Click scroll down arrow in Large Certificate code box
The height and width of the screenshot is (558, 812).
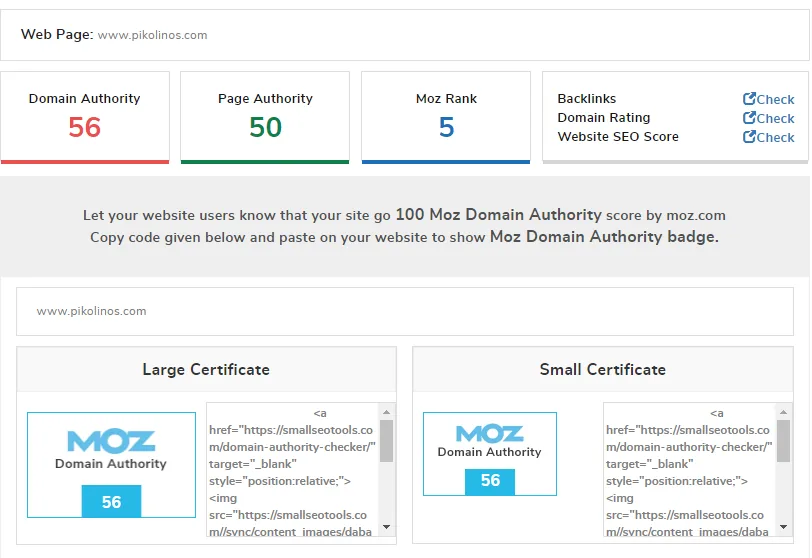pos(386,527)
